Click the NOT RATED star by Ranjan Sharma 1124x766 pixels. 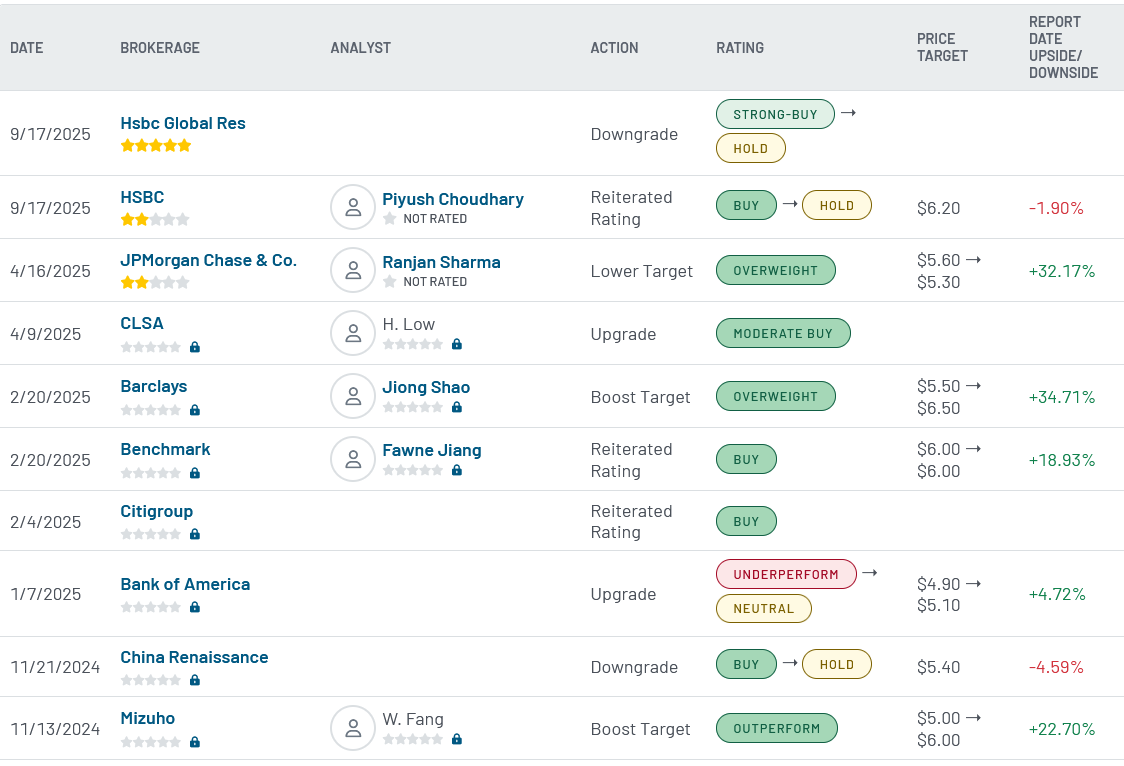click(x=390, y=282)
